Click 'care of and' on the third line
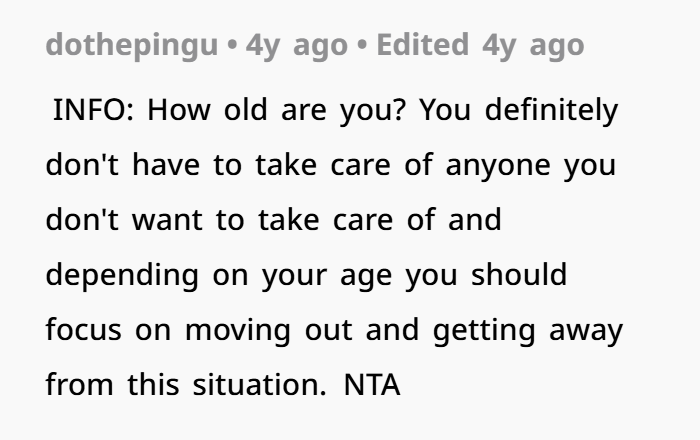The height and width of the screenshot is (440, 700). pyautogui.click(x=408, y=219)
